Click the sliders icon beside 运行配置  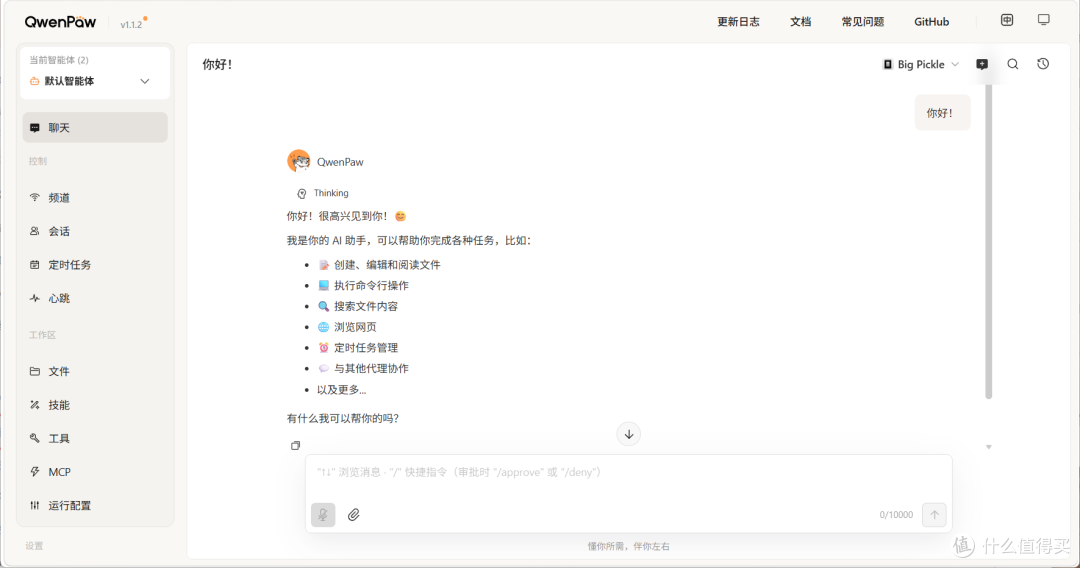(34, 505)
